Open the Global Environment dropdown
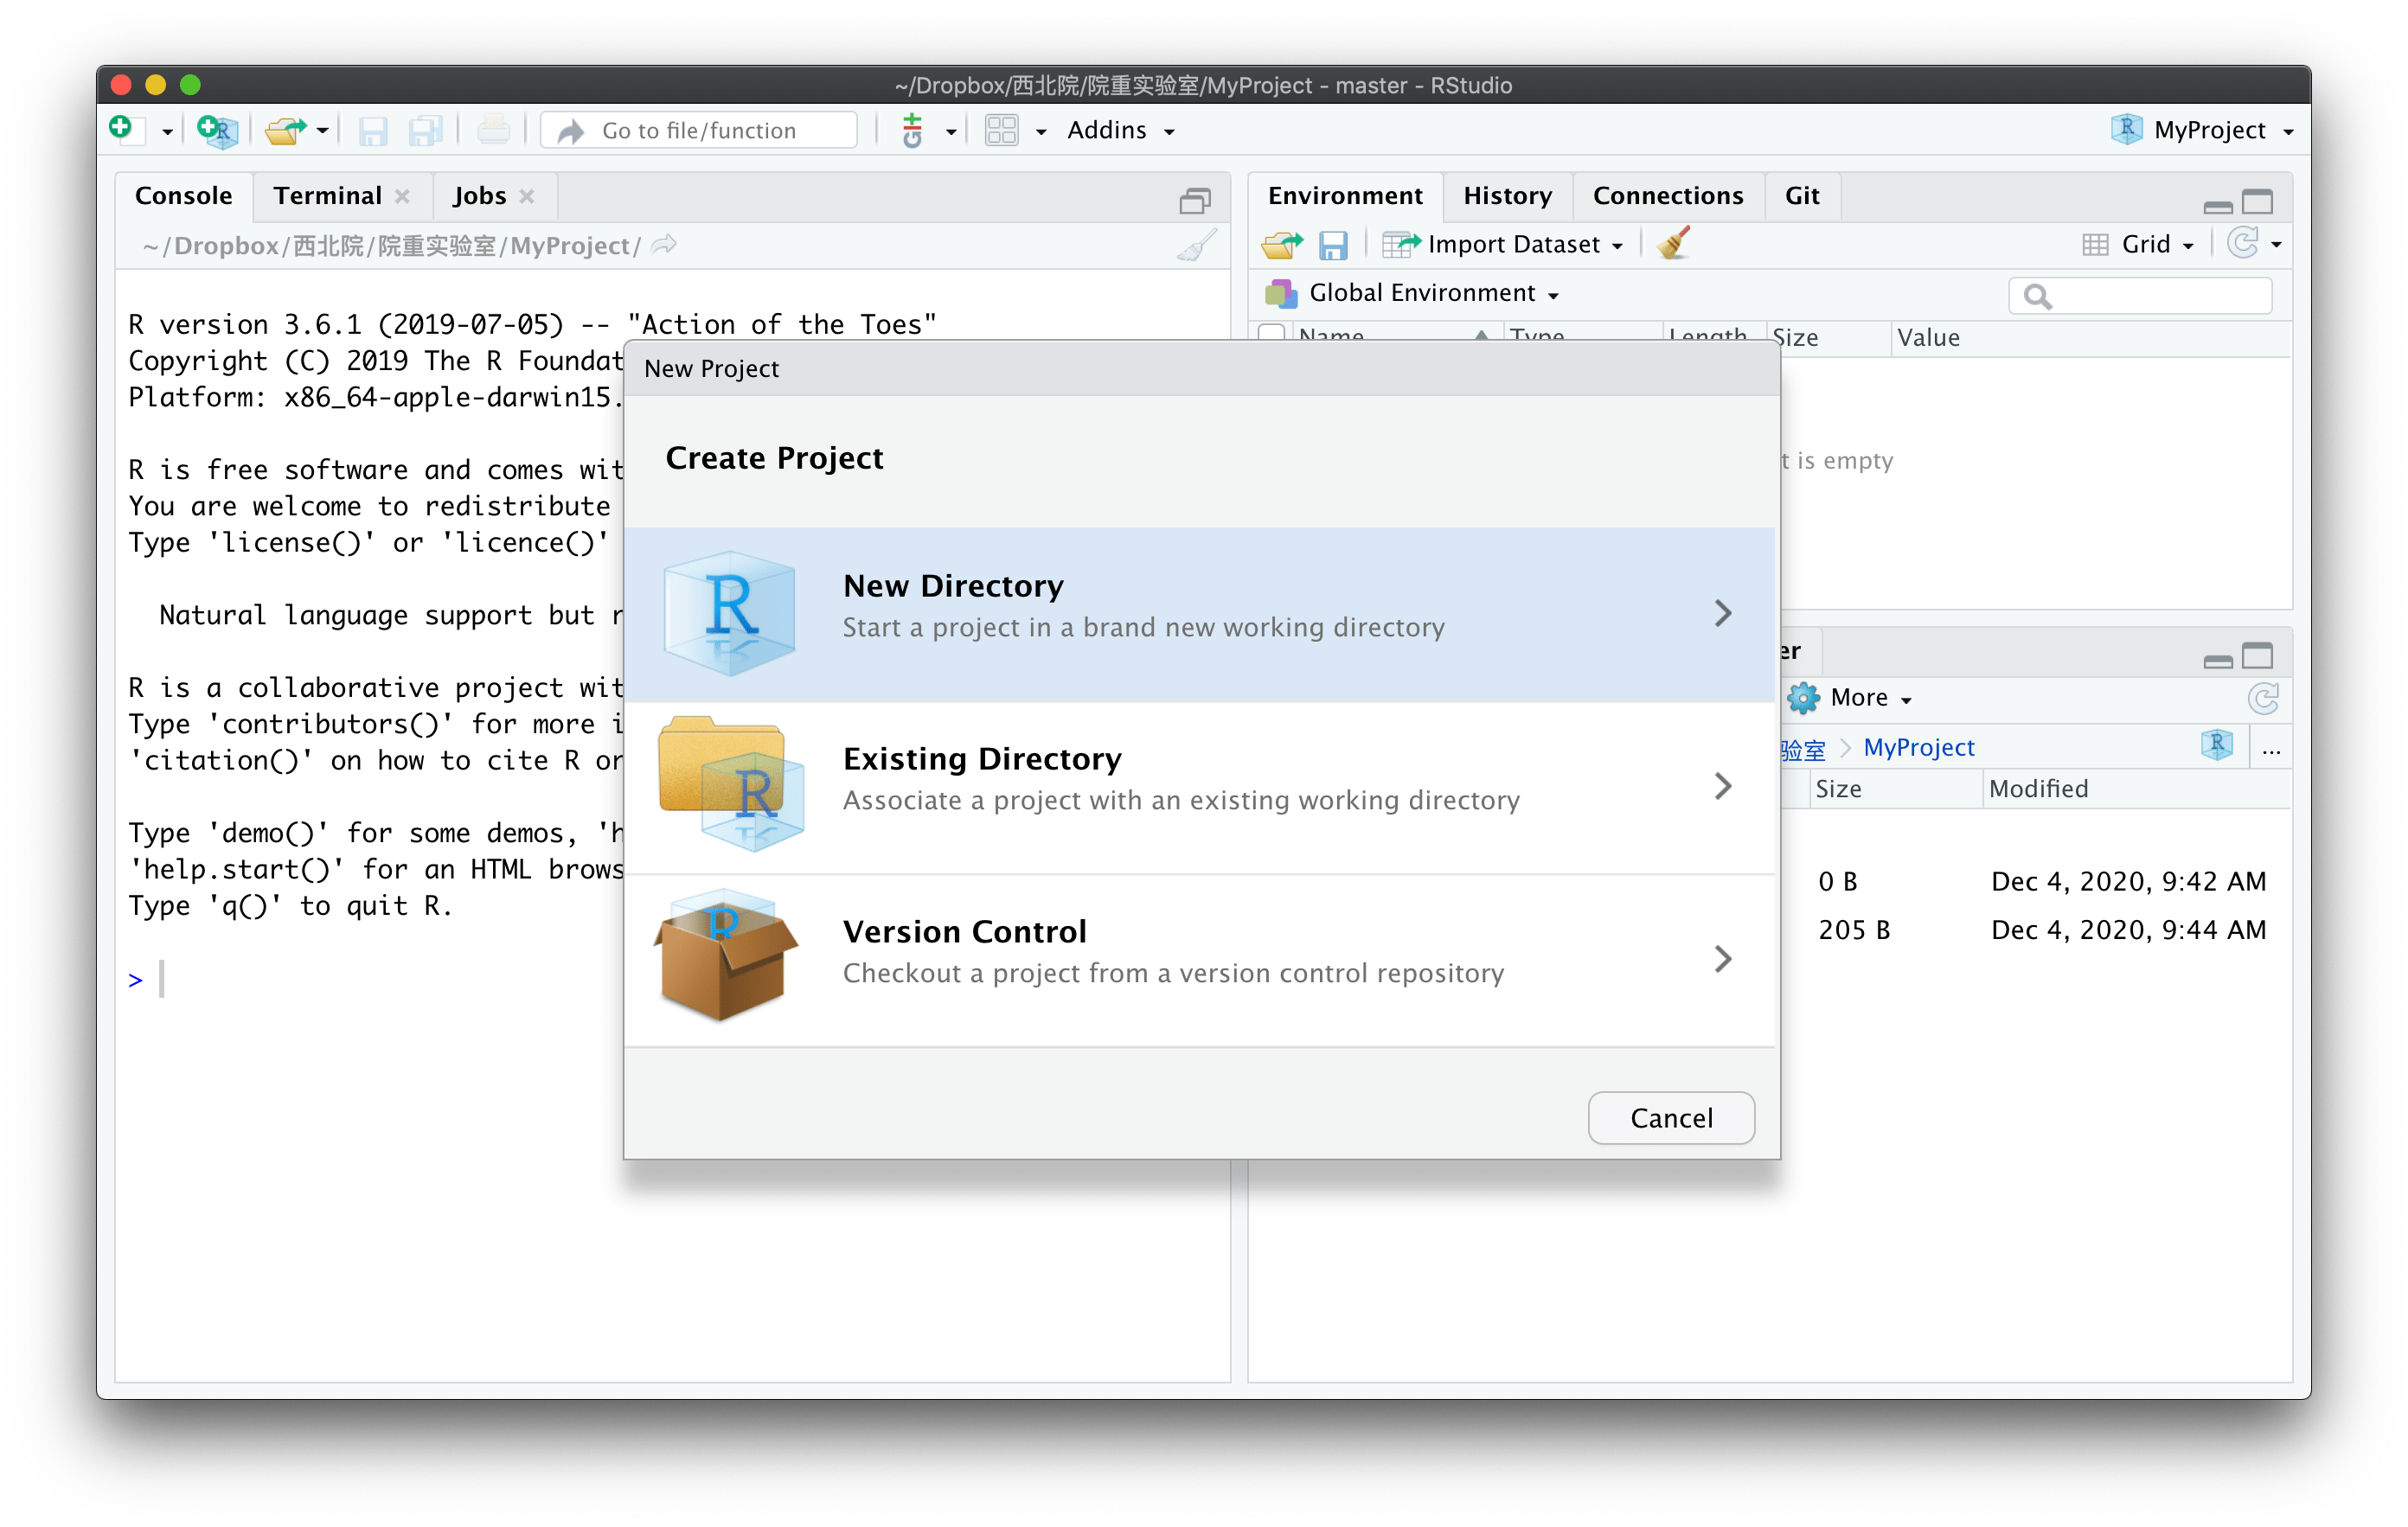 [x=1412, y=293]
